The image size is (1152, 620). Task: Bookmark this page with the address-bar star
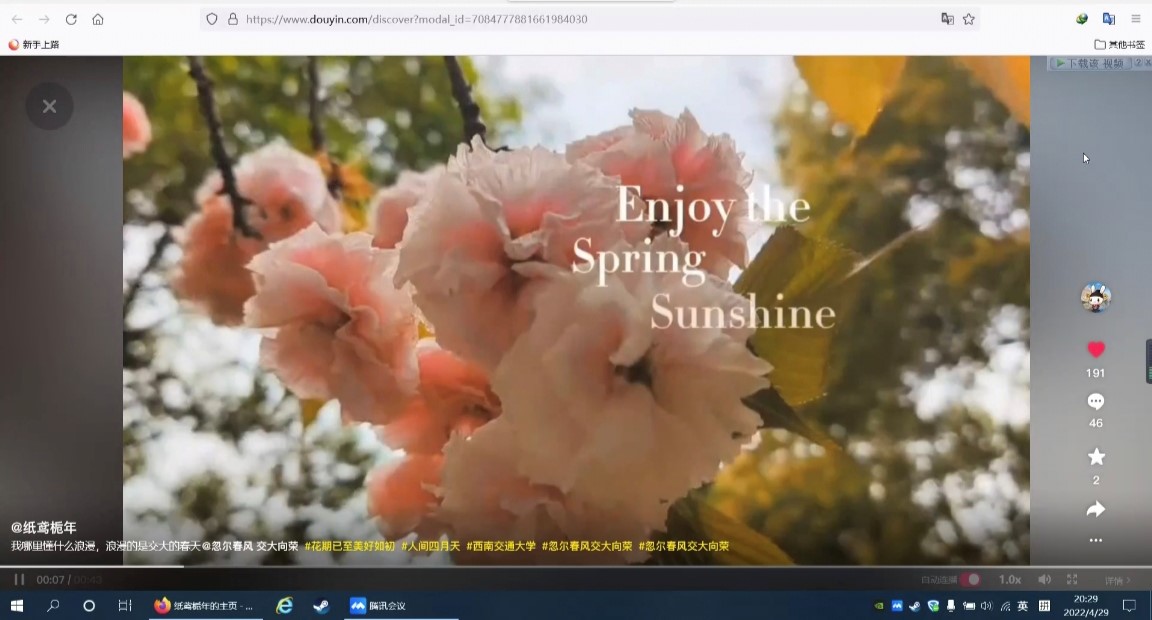969,19
